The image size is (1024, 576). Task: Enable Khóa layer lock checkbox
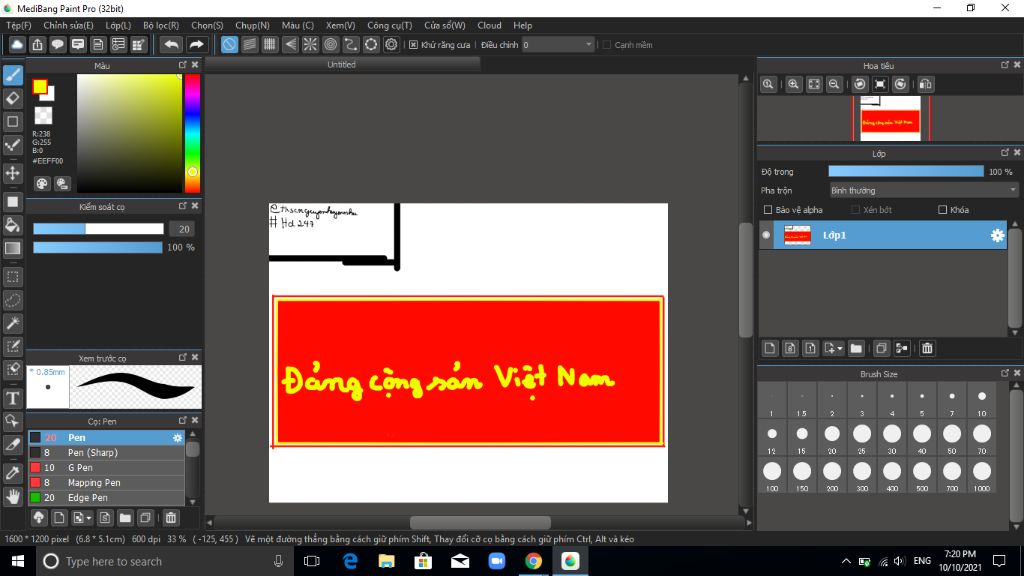[942, 210]
